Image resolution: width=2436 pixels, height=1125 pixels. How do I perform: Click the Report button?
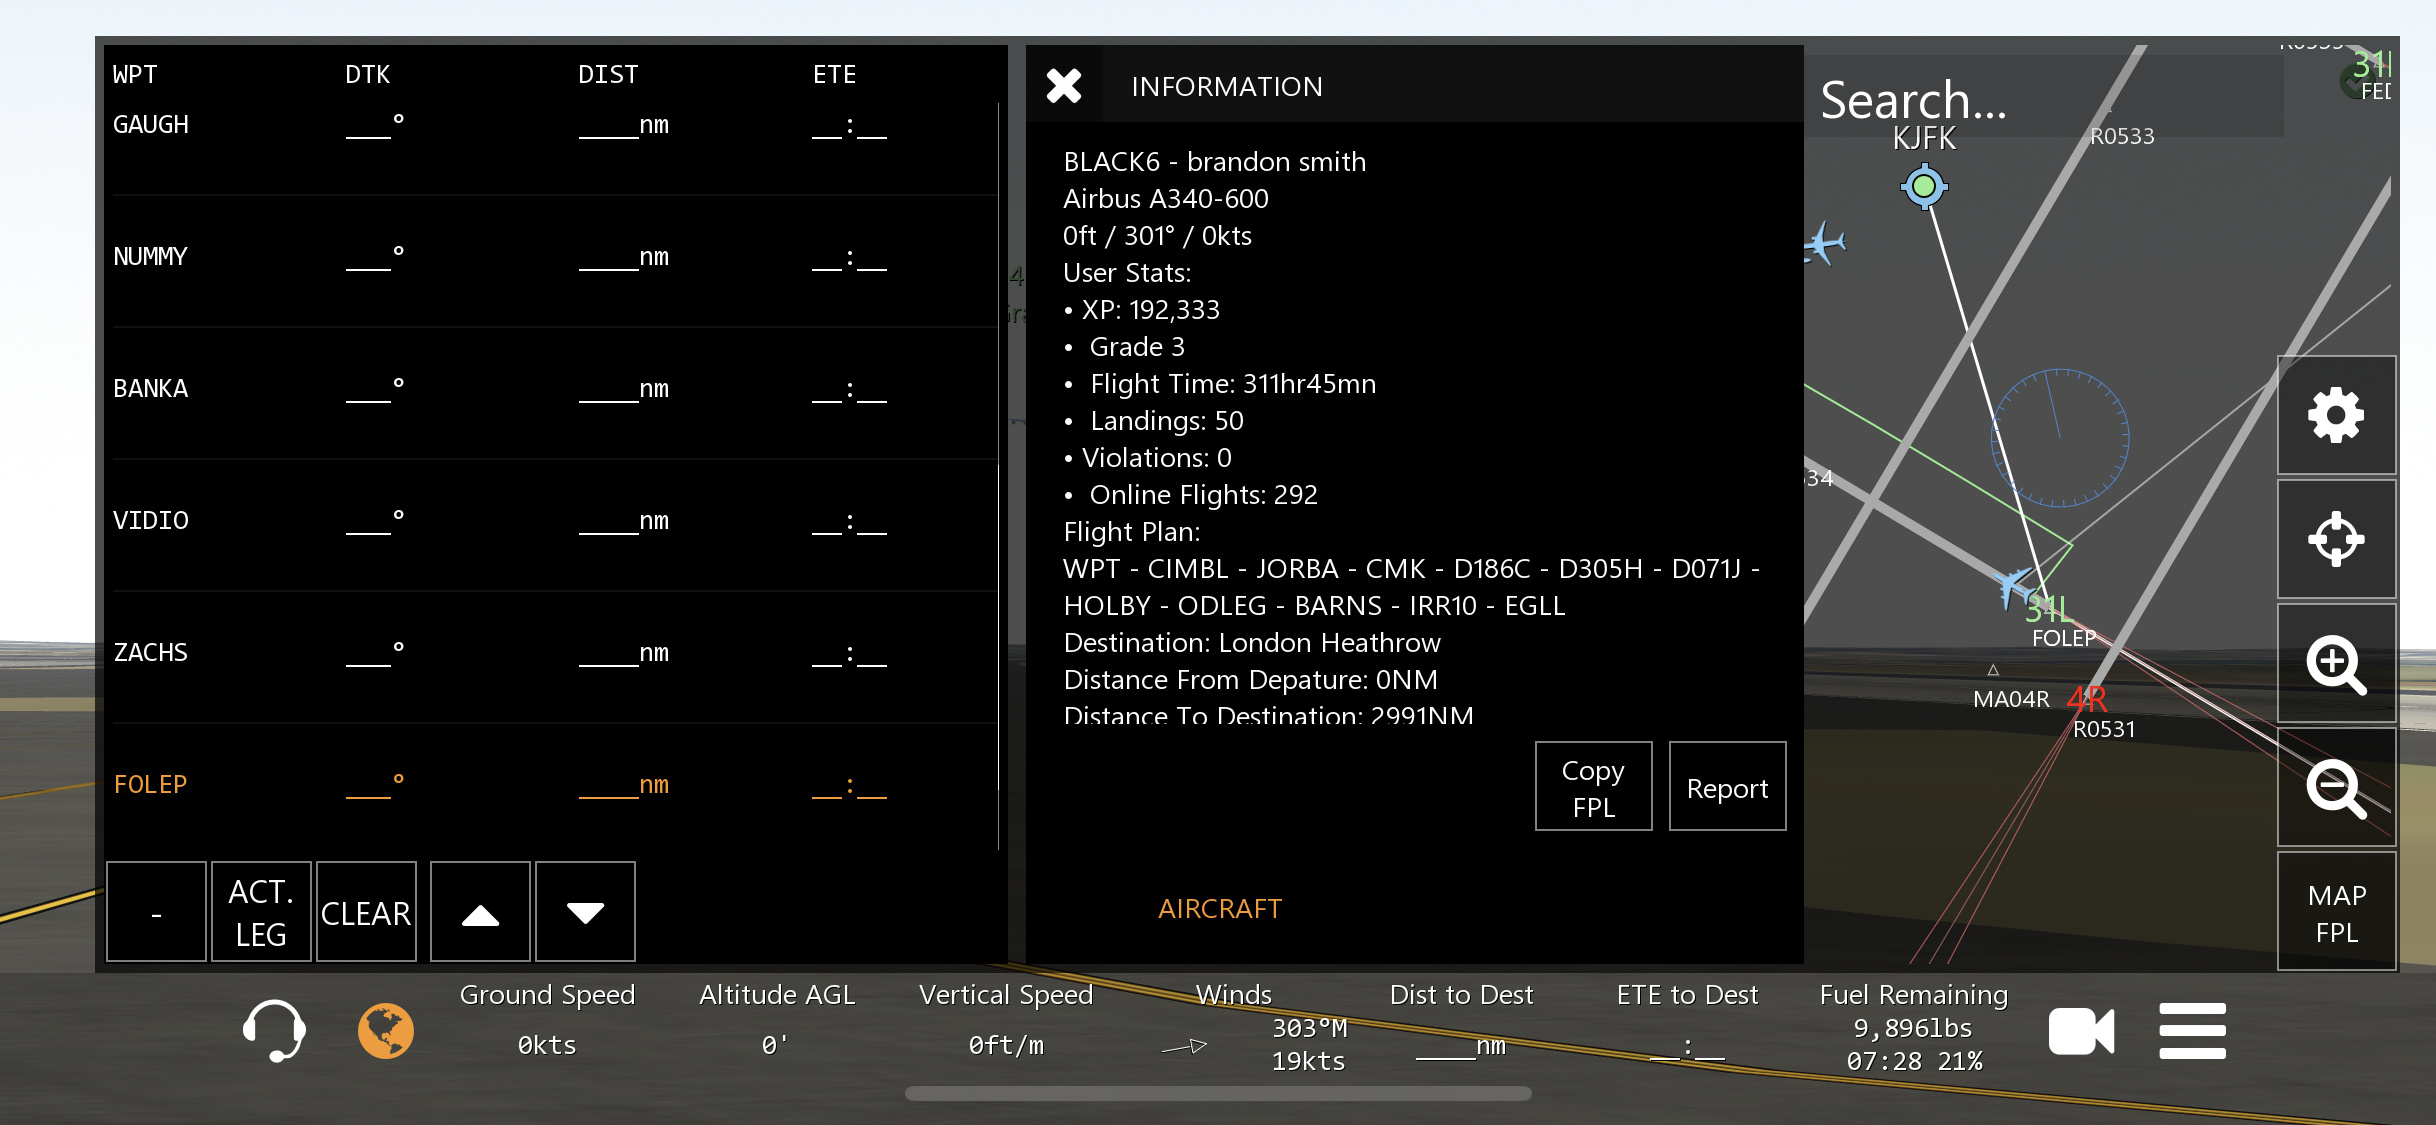click(x=1727, y=787)
